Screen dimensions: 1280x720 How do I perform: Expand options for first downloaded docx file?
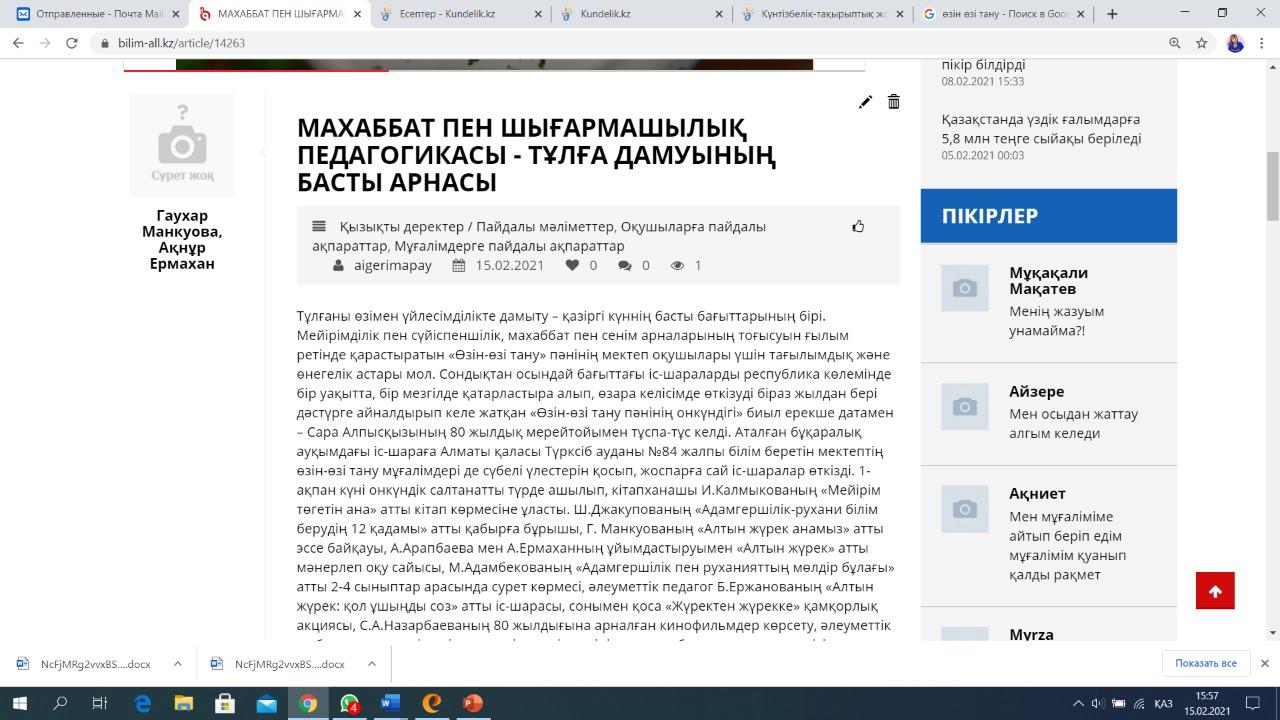coord(177,663)
